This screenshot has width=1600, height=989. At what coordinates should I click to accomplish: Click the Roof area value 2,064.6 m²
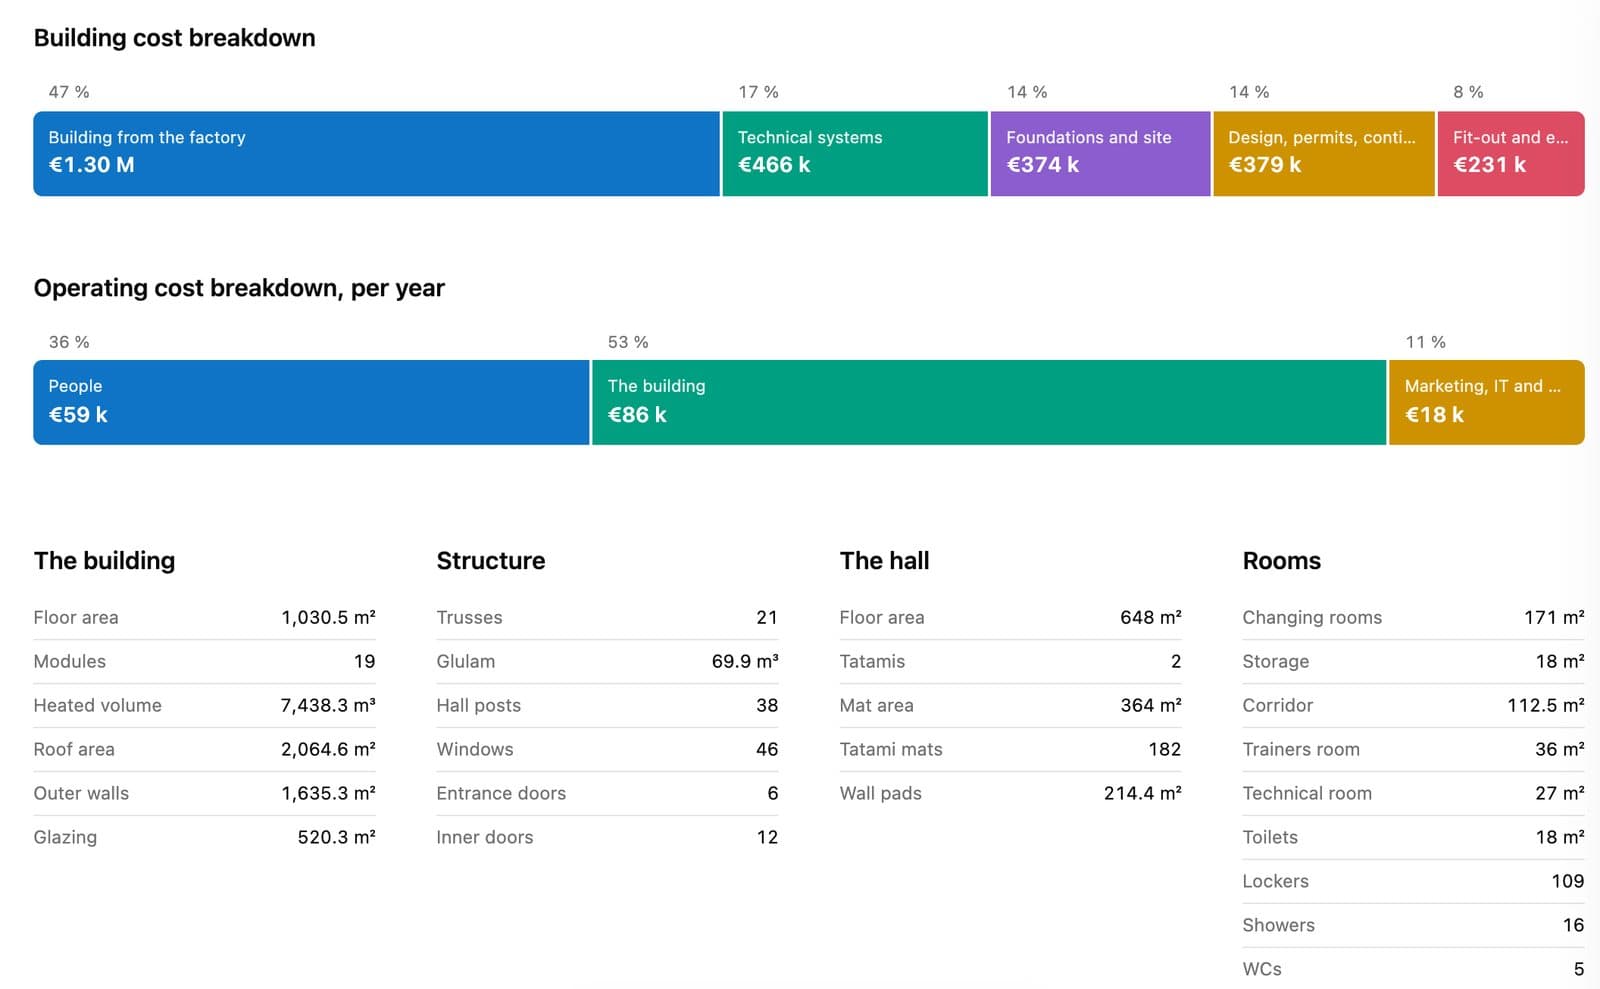pyautogui.click(x=328, y=749)
